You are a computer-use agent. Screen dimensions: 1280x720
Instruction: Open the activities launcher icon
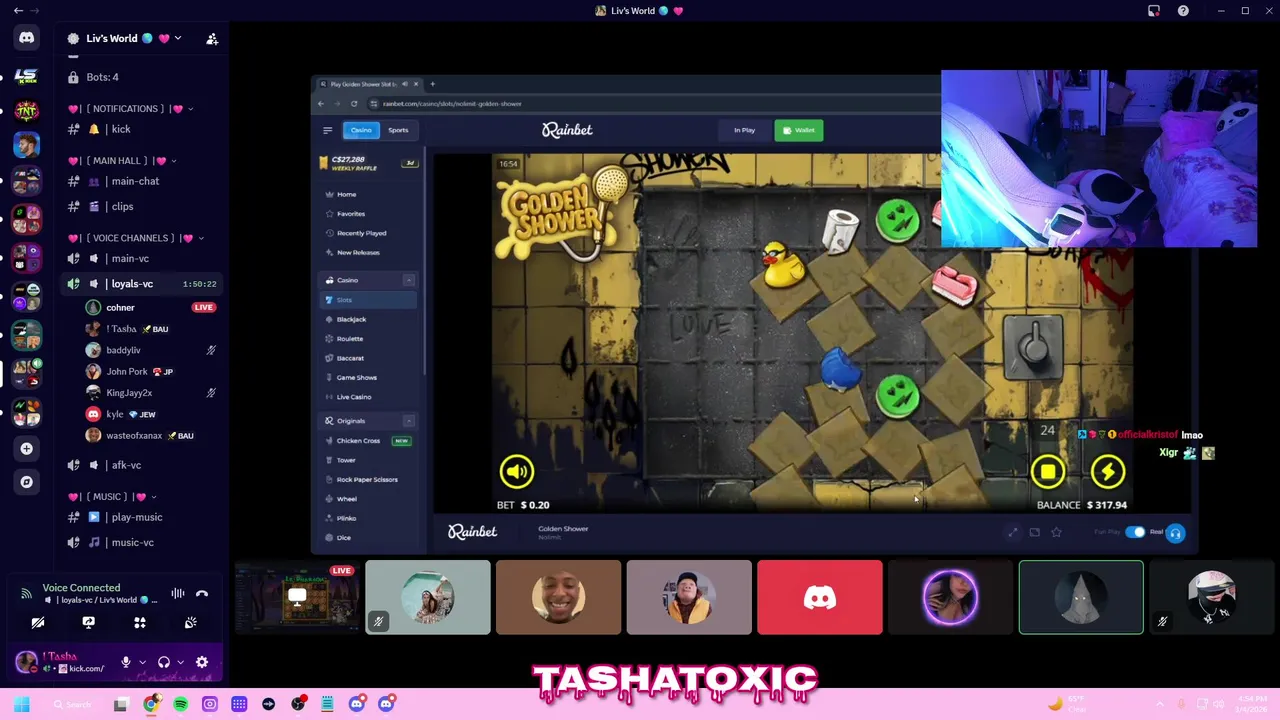click(140, 622)
